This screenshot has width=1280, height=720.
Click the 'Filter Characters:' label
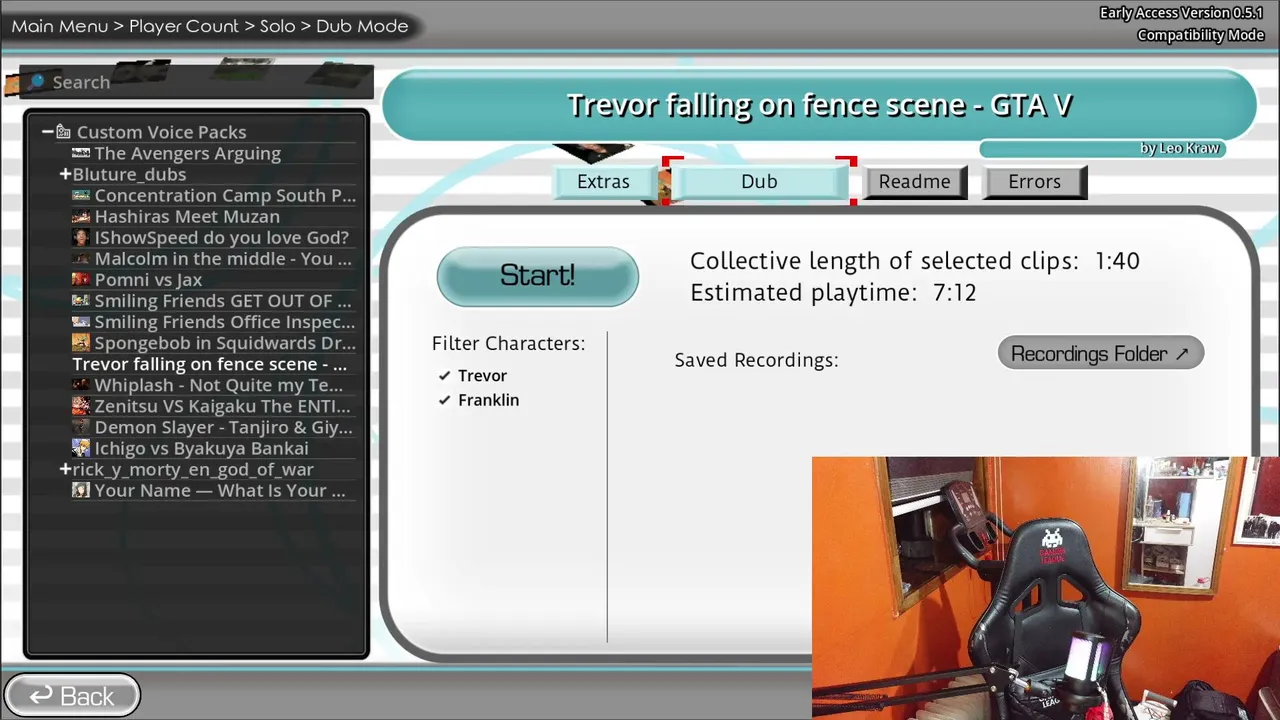(508, 343)
